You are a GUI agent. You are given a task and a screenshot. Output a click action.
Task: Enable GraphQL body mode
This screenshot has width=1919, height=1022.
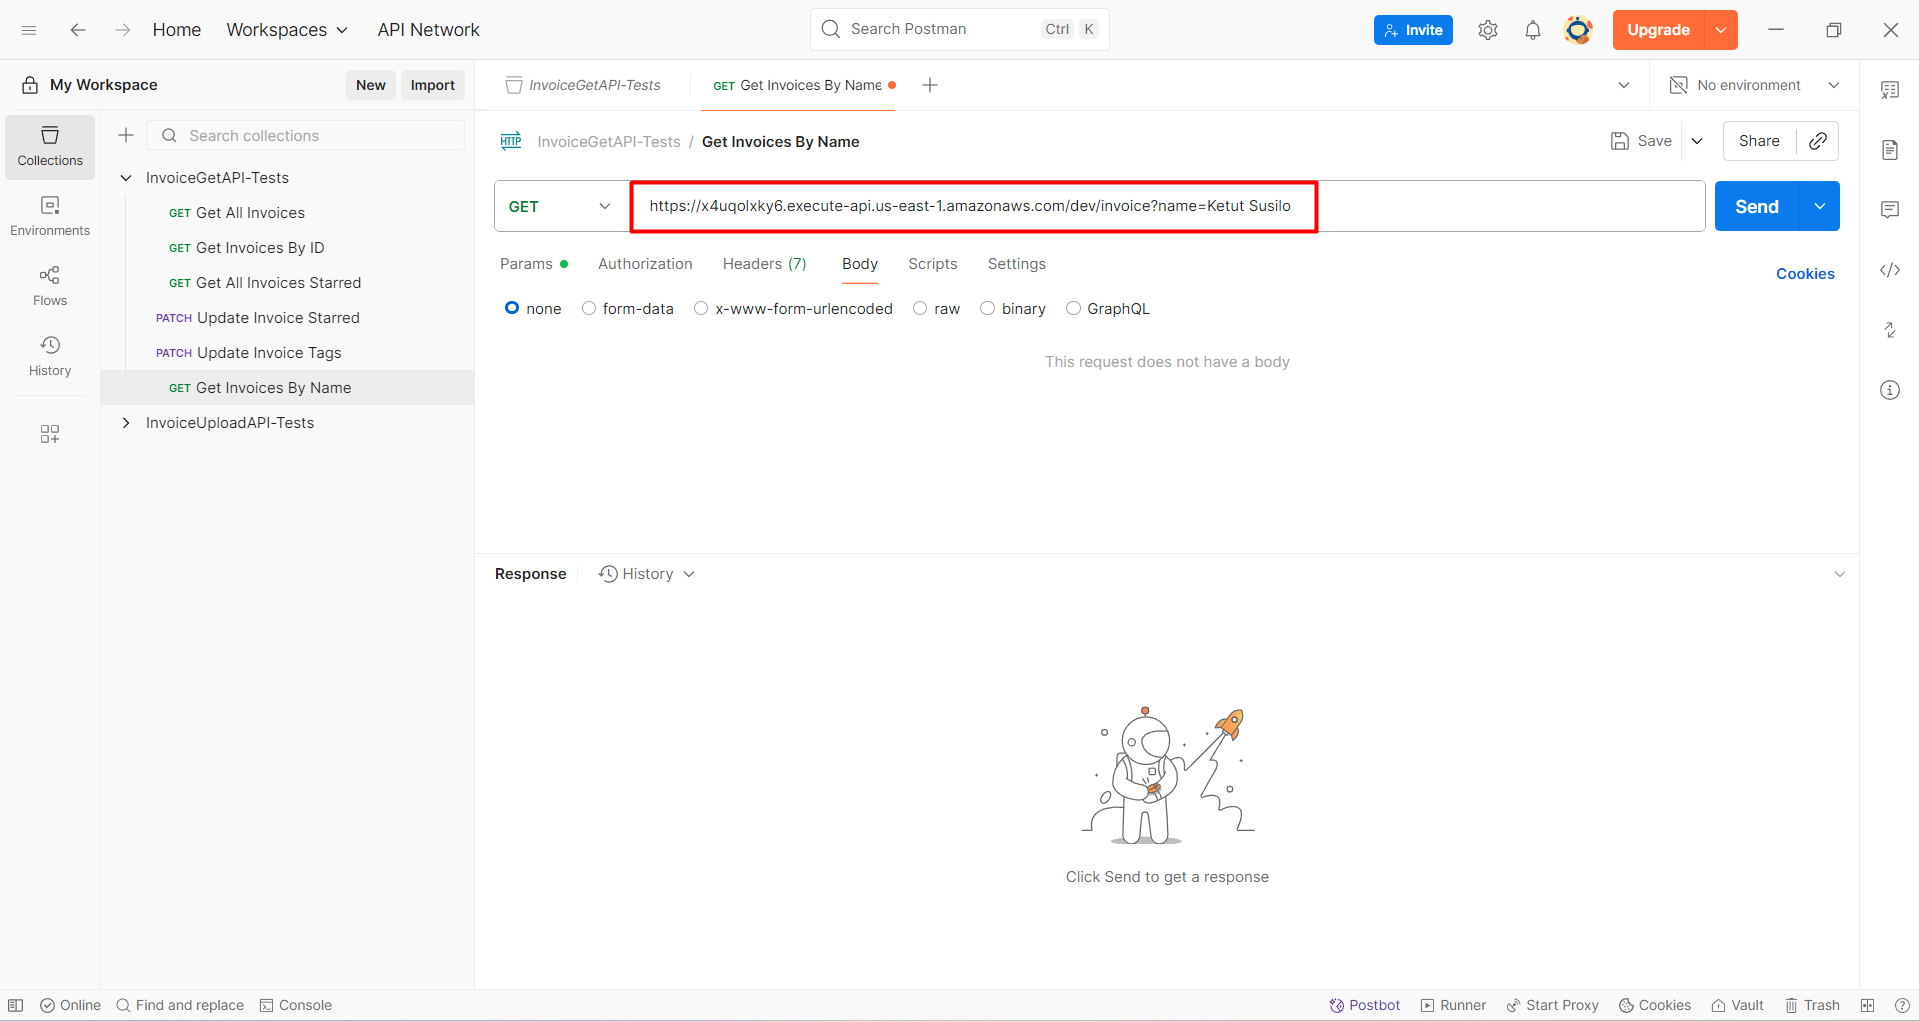pos(1074,308)
